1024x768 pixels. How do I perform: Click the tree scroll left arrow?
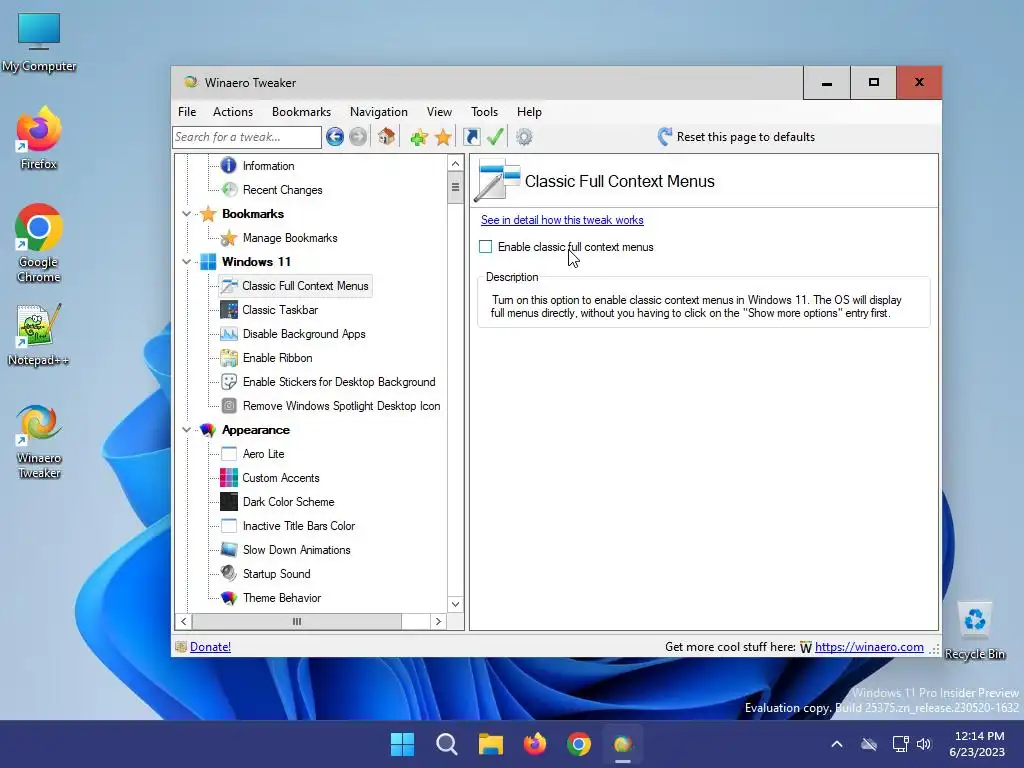184,622
